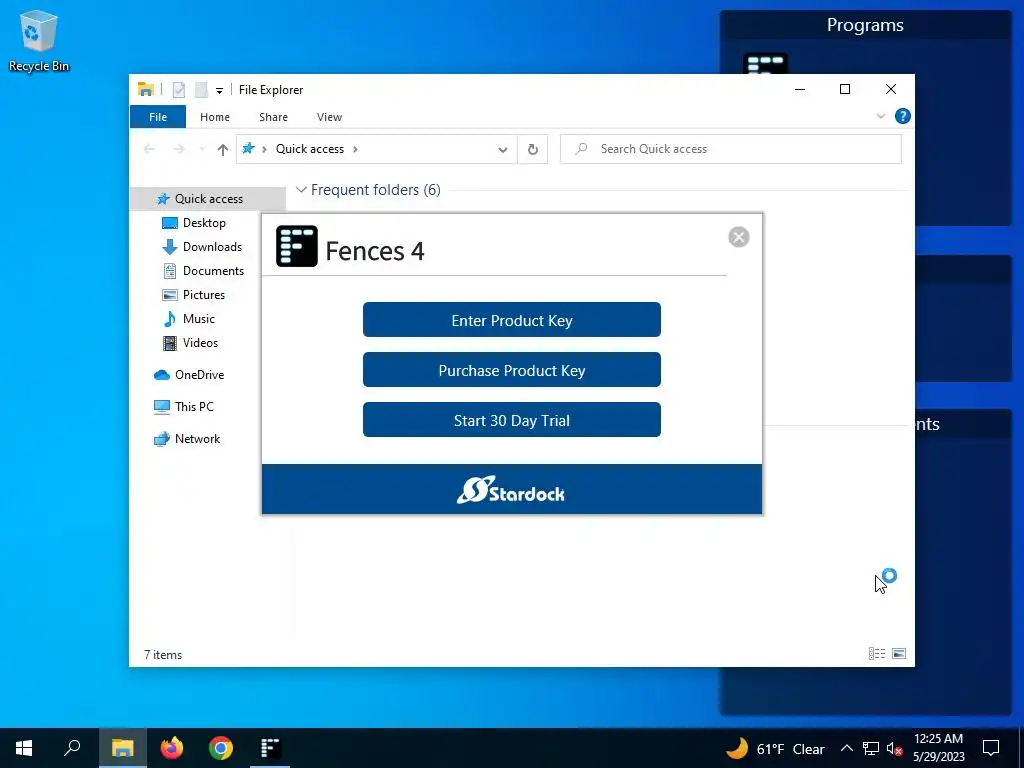1024x768 pixels.
Task: Expand the ribbon using the chevron
Action: (x=880, y=116)
